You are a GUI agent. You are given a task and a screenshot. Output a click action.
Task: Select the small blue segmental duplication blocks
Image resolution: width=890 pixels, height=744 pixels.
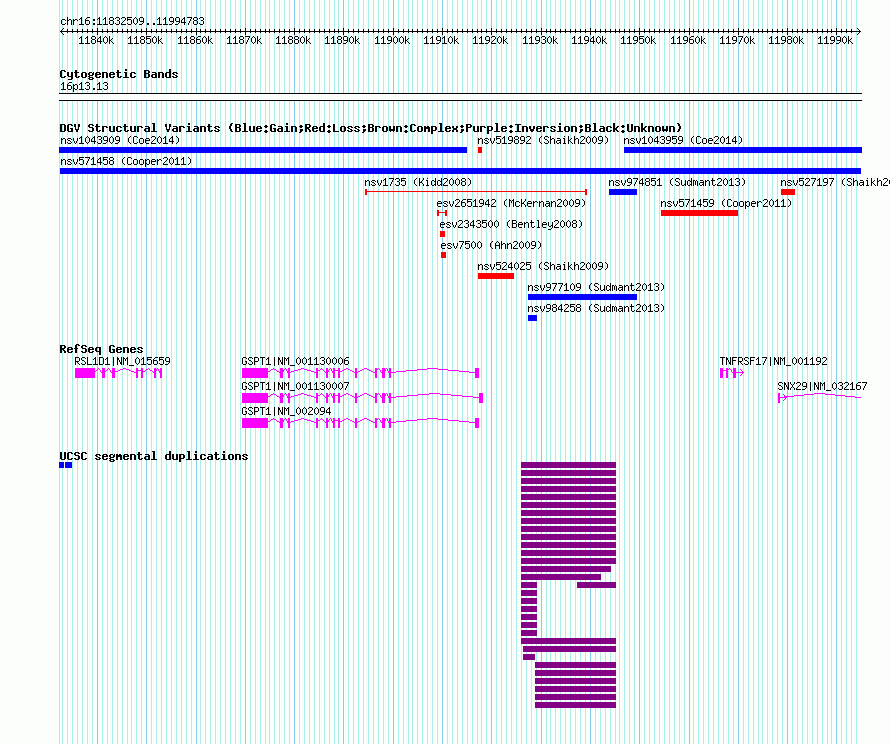click(x=66, y=465)
